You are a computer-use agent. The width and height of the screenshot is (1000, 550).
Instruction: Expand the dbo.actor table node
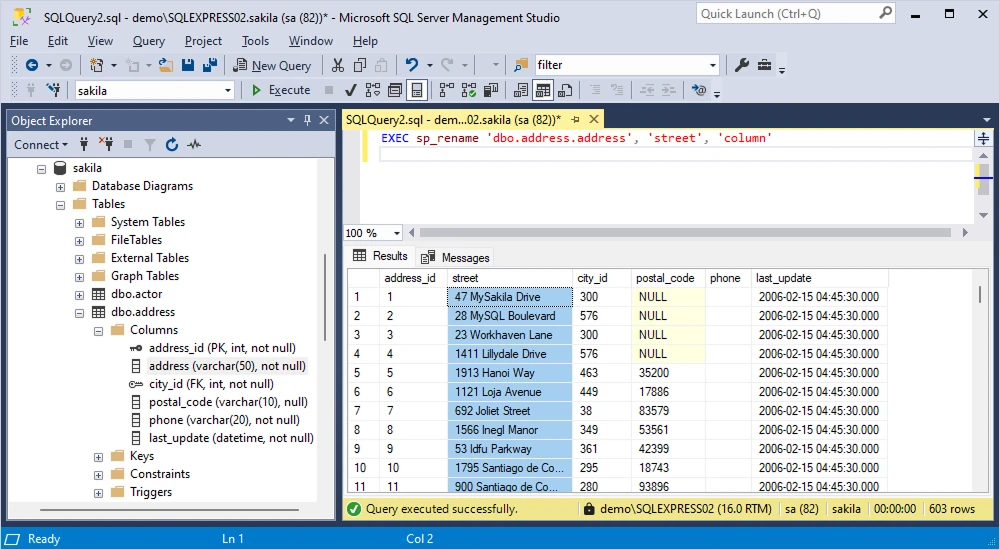click(x=79, y=295)
